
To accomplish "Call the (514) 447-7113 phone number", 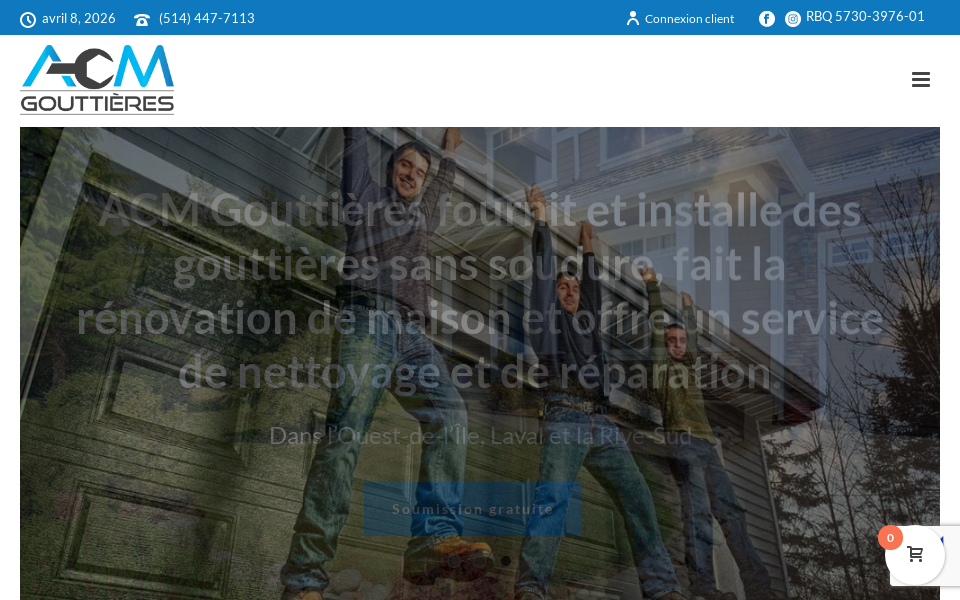I will click(206, 18).
